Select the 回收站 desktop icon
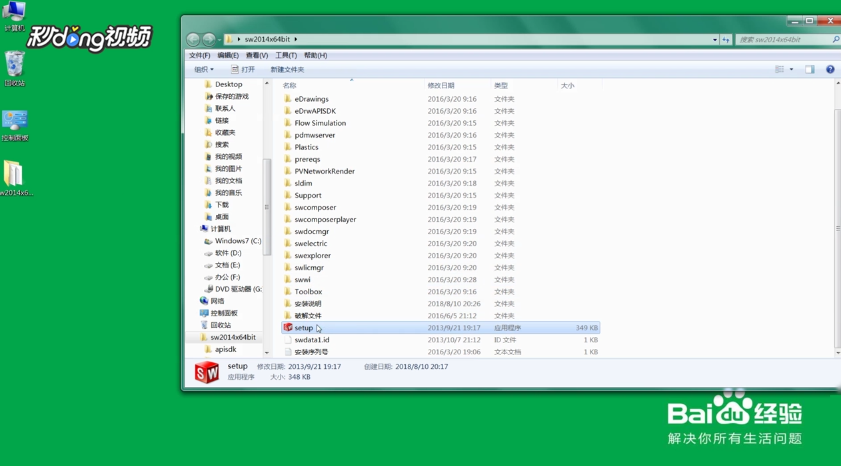The image size is (841, 466). [14, 69]
